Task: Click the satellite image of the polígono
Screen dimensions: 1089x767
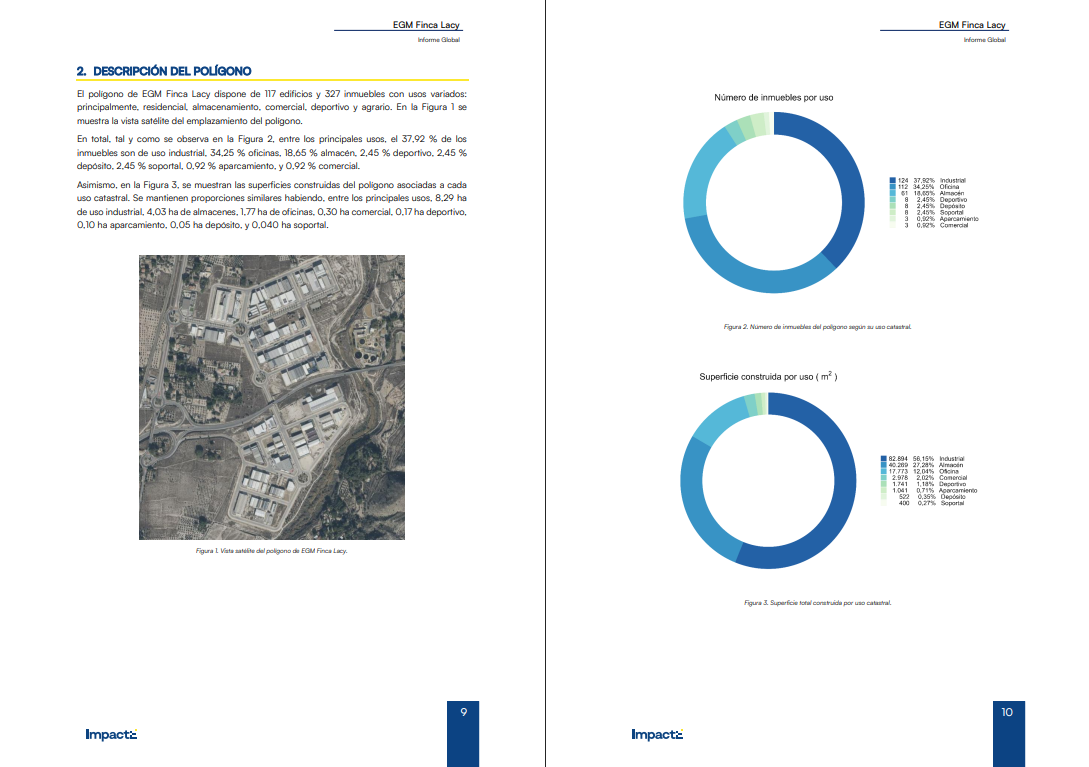Action: 271,397
